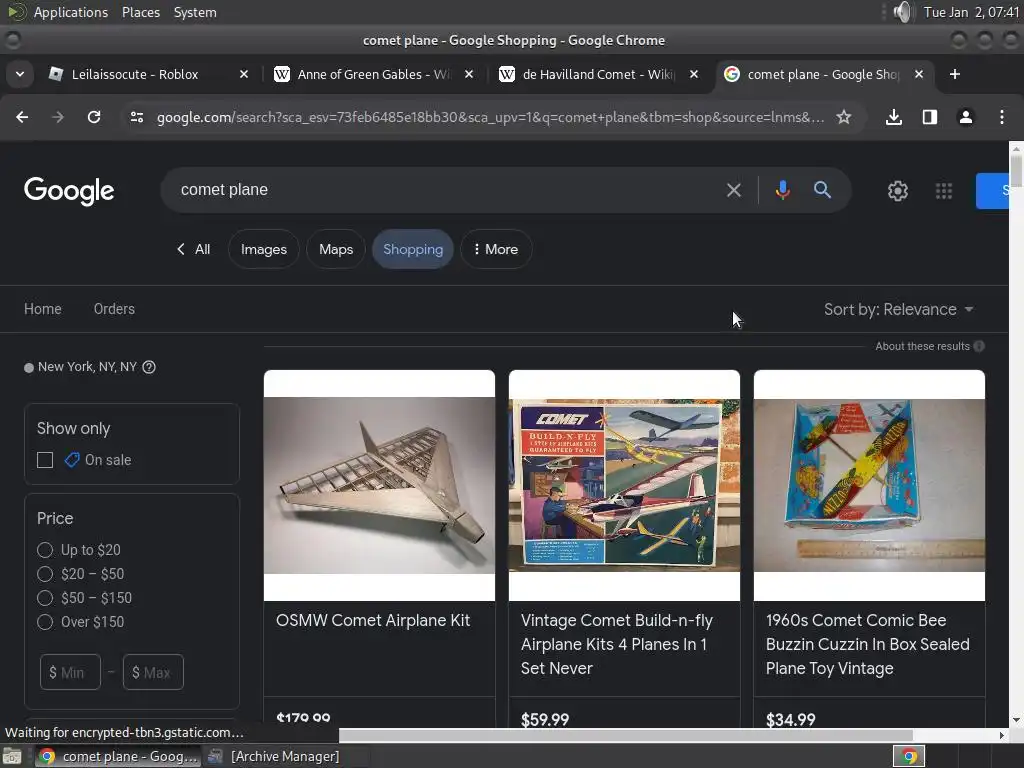1024x768 pixels.
Task: Select the $50 – $150 price option
Action: coord(45,598)
